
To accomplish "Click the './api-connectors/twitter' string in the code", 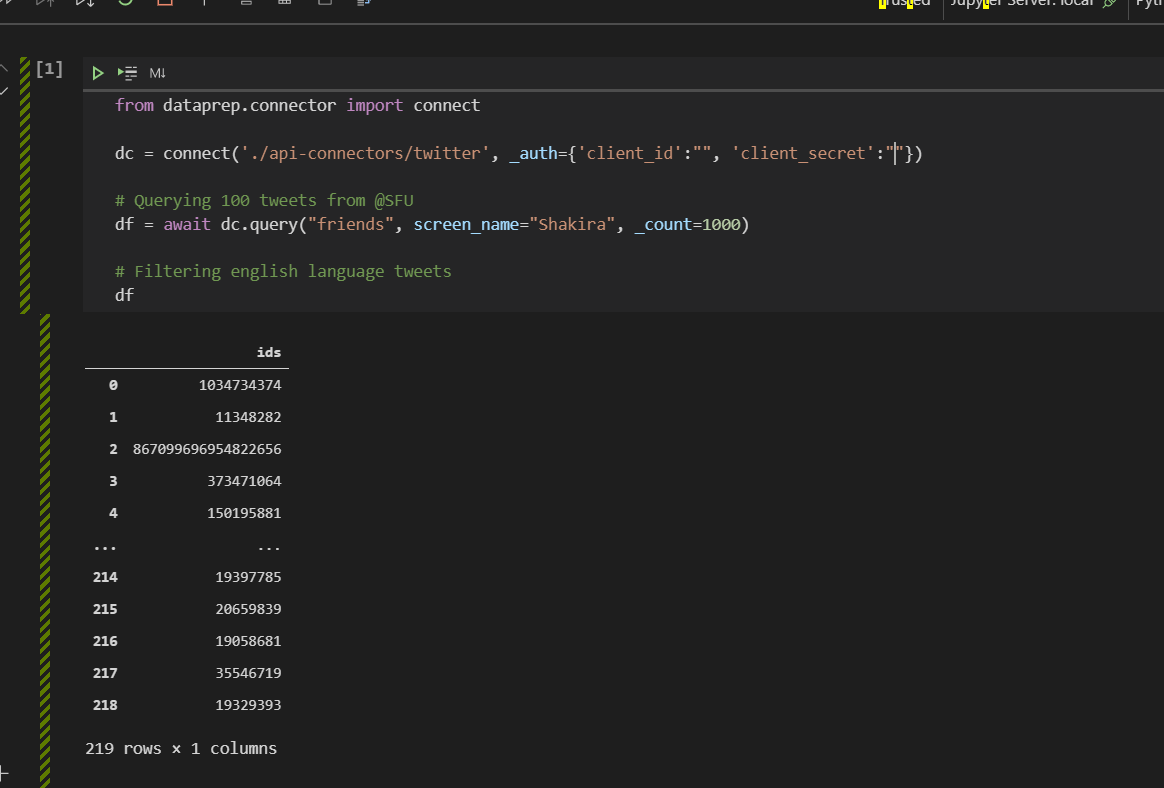I will click(365, 153).
